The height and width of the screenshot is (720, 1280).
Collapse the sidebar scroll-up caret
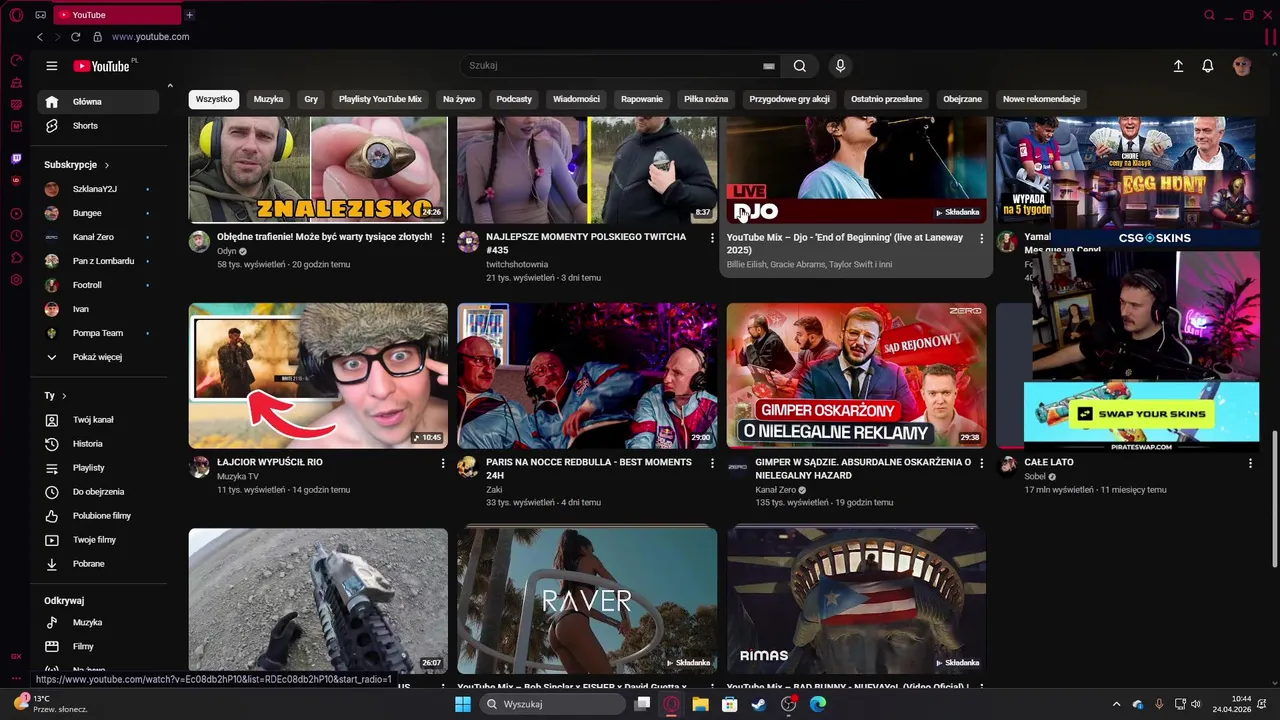coord(170,86)
